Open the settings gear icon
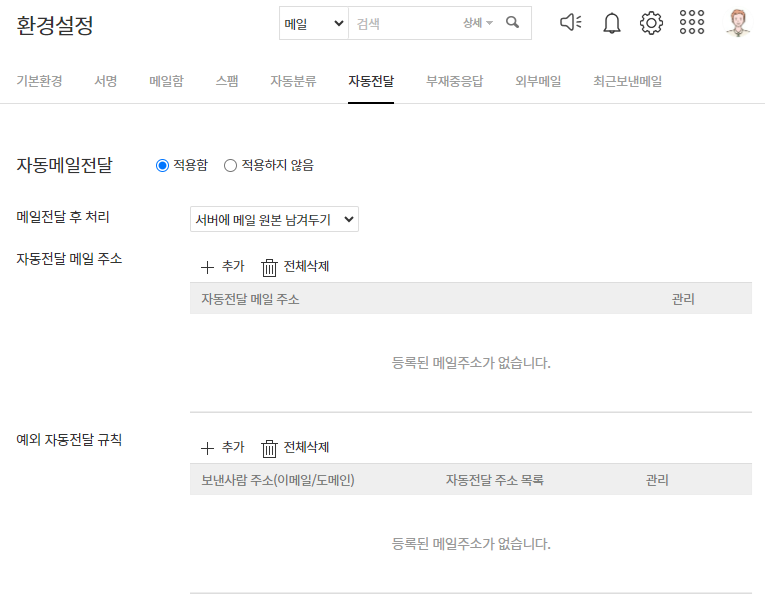This screenshot has height=604, width=765. click(x=651, y=23)
